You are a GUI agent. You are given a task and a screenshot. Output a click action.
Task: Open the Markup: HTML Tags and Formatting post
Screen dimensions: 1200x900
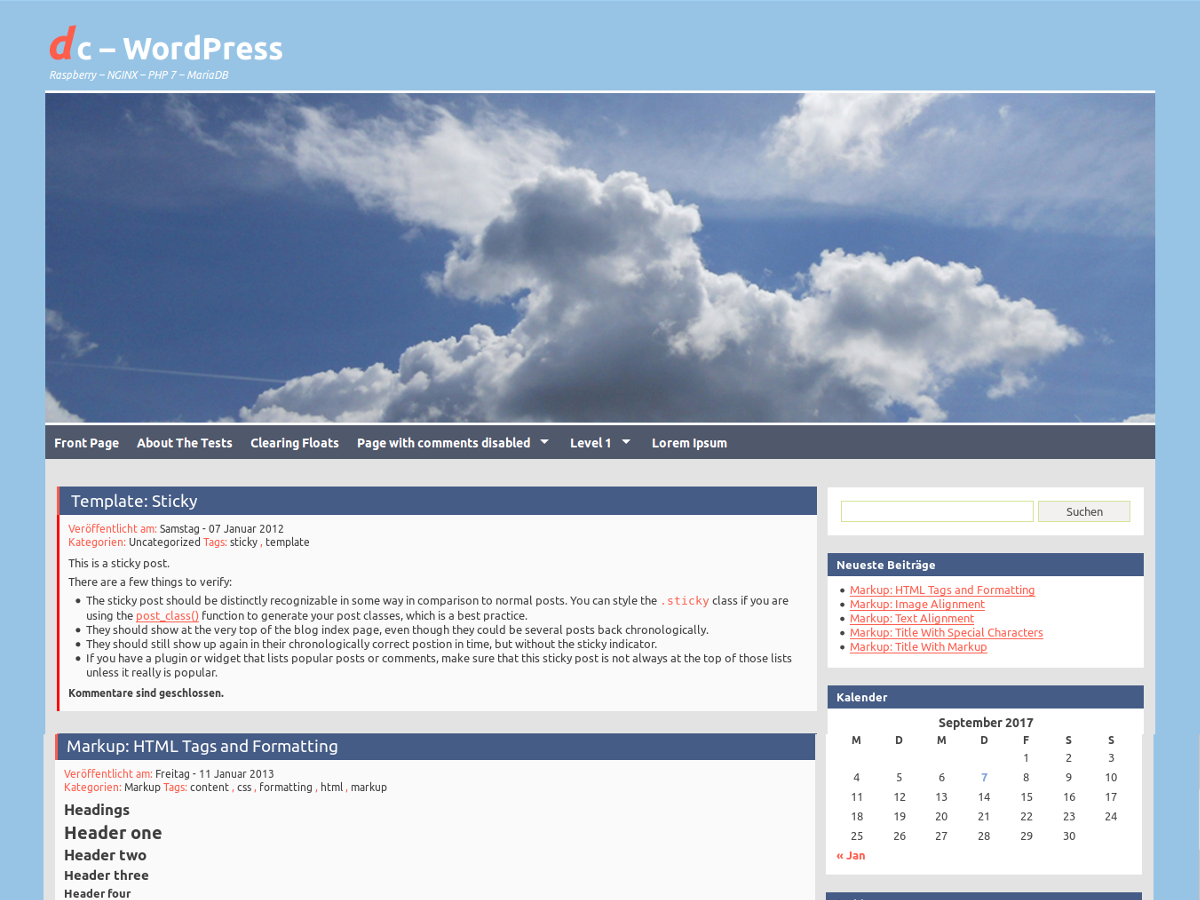pyautogui.click(x=942, y=589)
